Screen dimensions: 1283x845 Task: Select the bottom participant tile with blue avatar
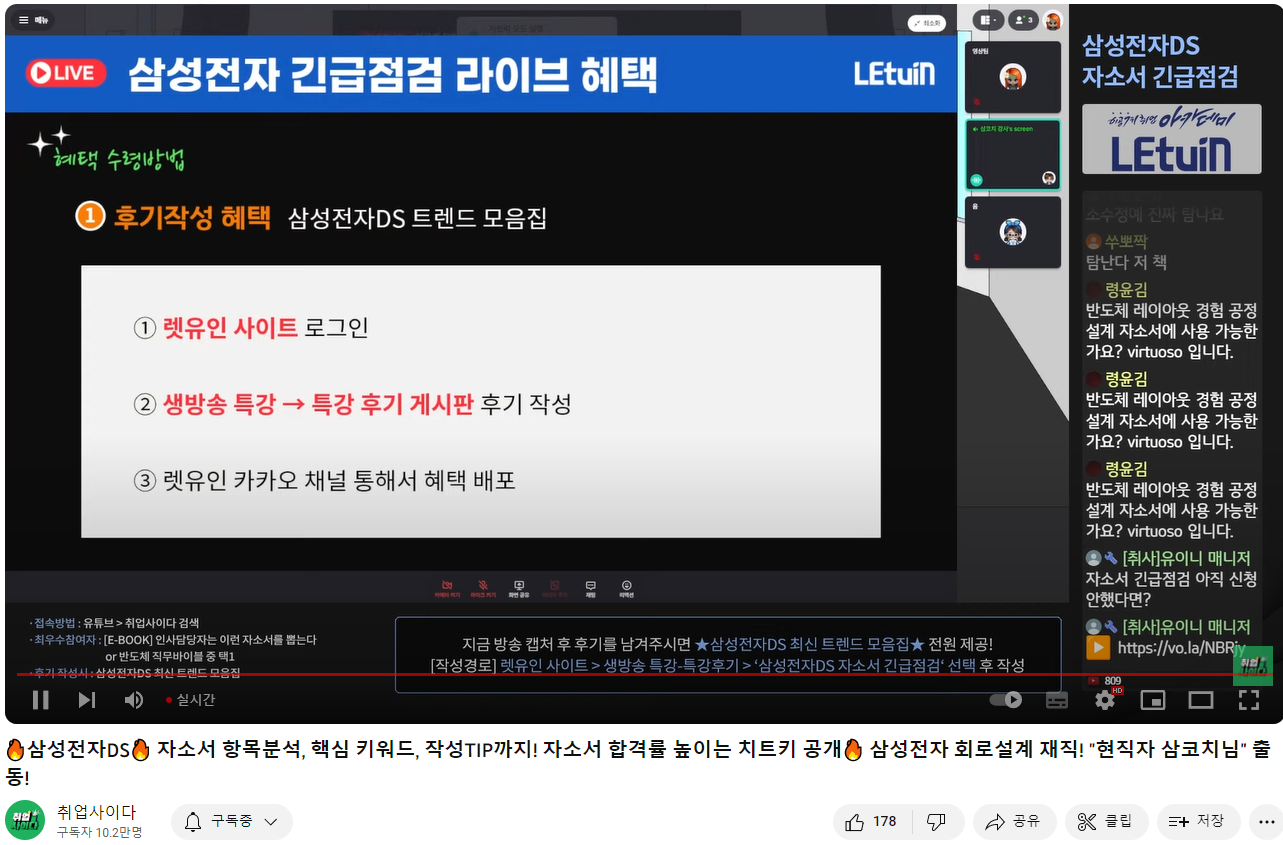(1012, 232)
